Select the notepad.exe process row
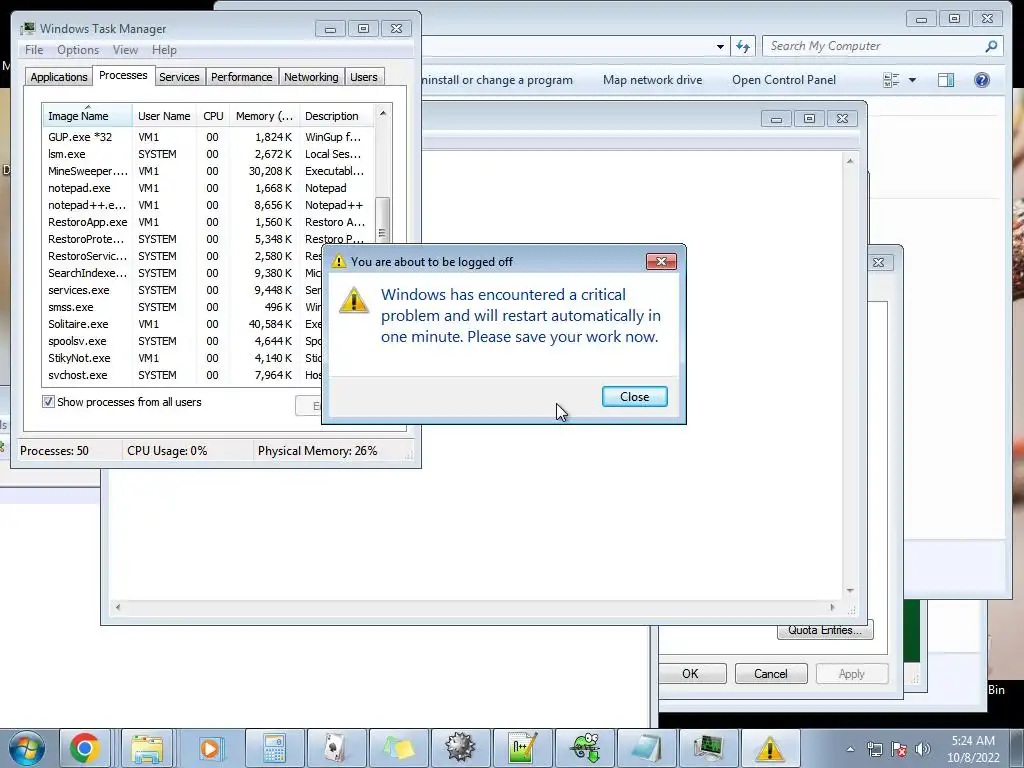The height and width of the screenshot is (768, 1024). [x=209, y=188]
